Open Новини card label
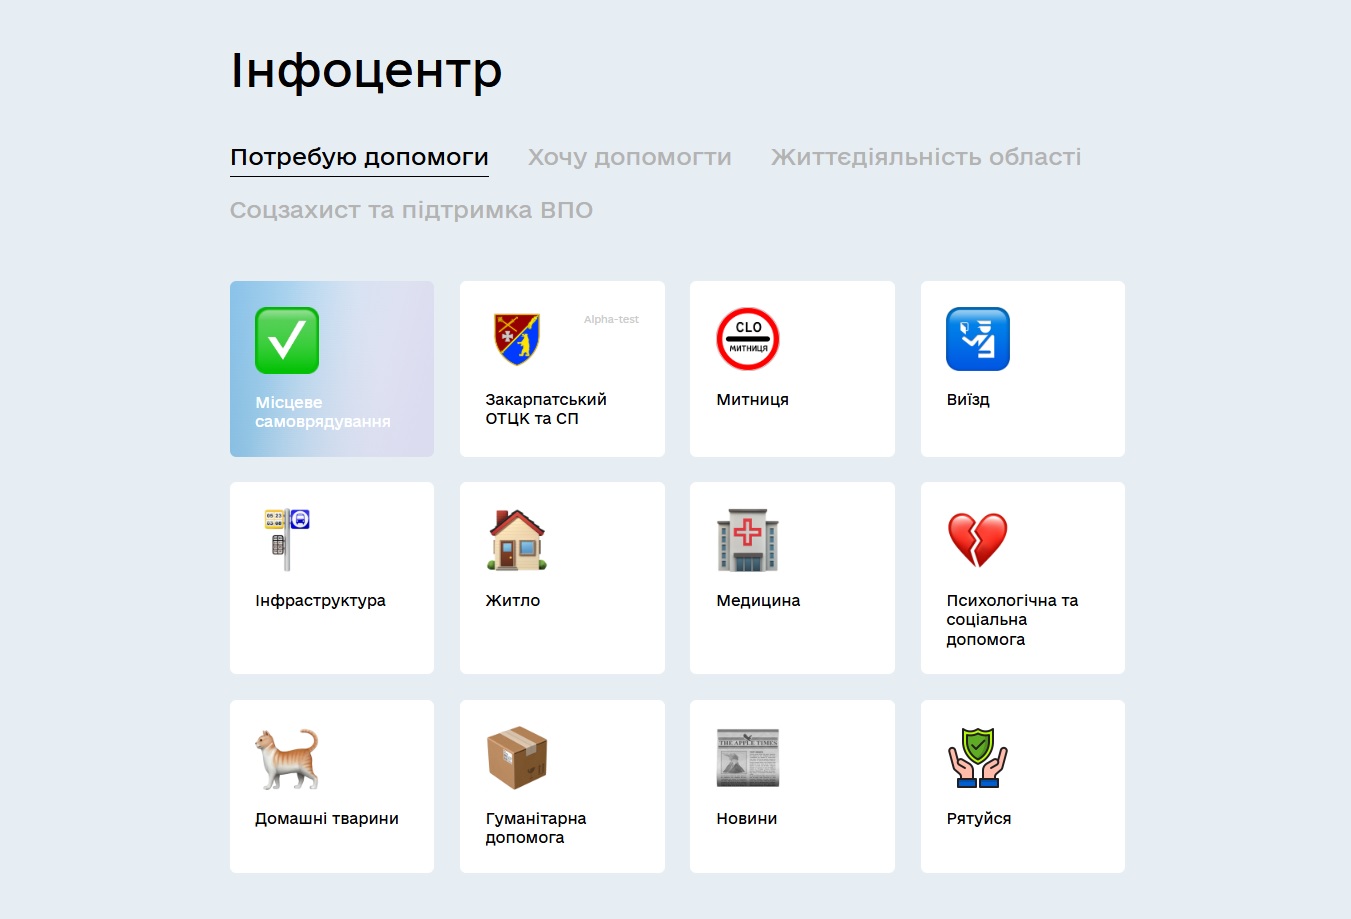This screenshot has height=919, width=1351. [747, 818]
